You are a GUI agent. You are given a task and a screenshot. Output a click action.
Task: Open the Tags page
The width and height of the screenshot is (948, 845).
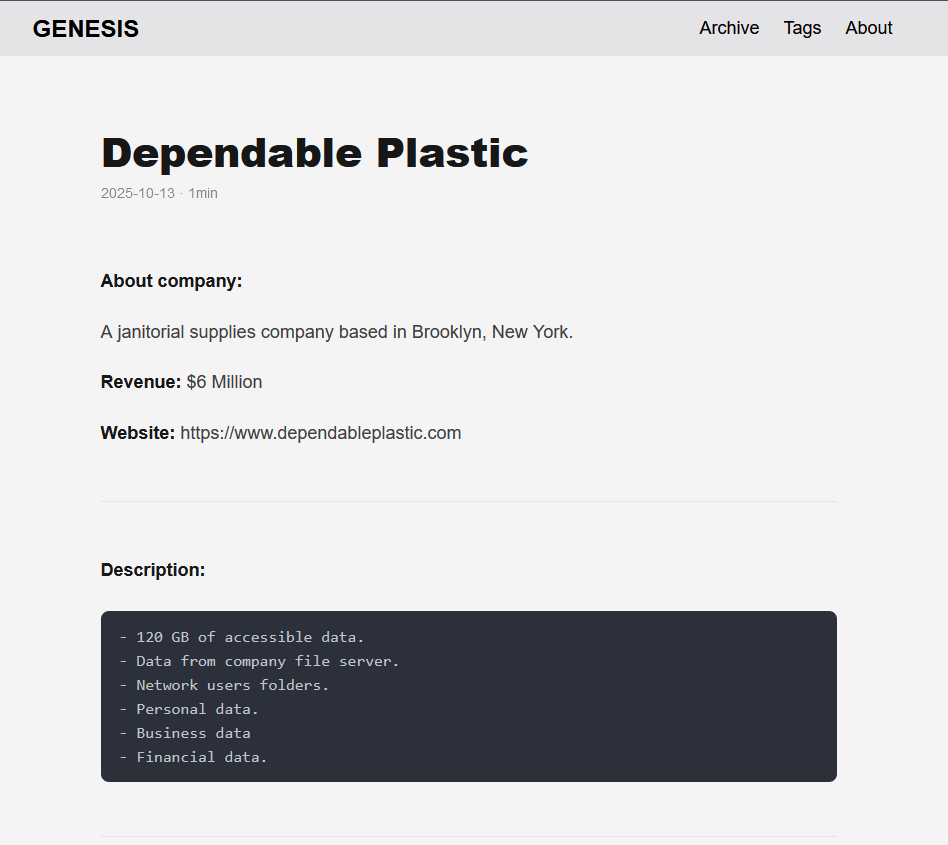point(802,28)
